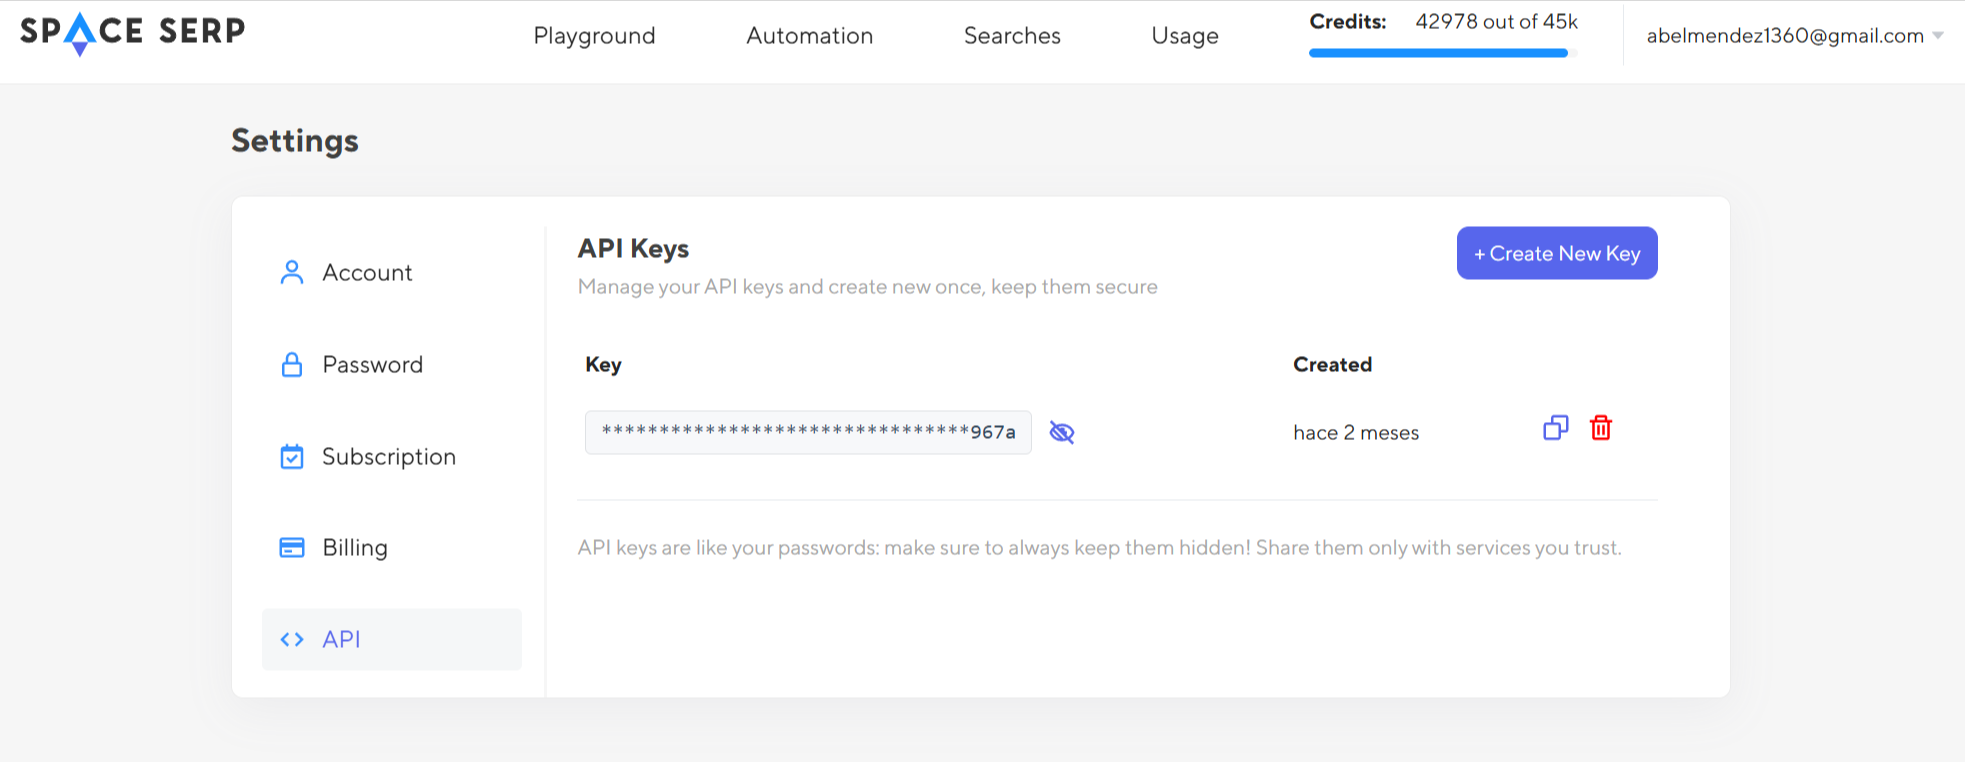Expand the caret arrow beside the account email
The width and height of the screenshot is (1965, 762).
click(1938, 36)
